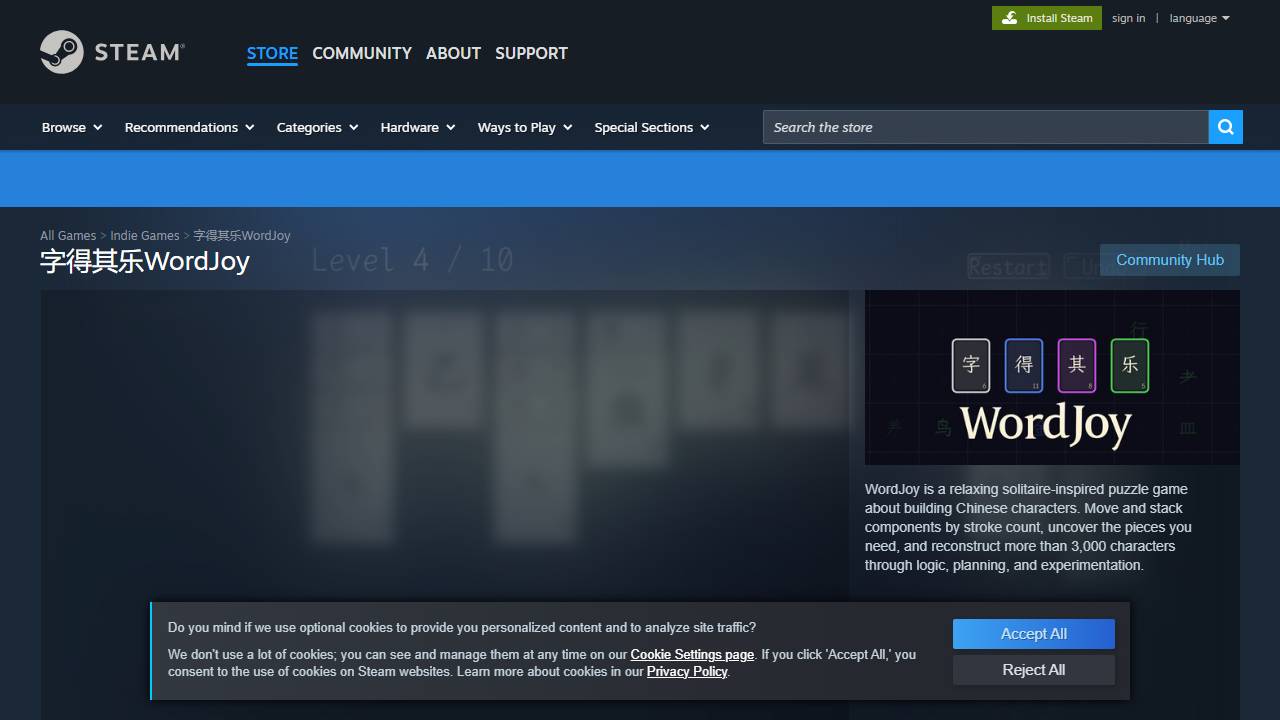Click the Indie Games breadcrumb link

coord(145,236)
